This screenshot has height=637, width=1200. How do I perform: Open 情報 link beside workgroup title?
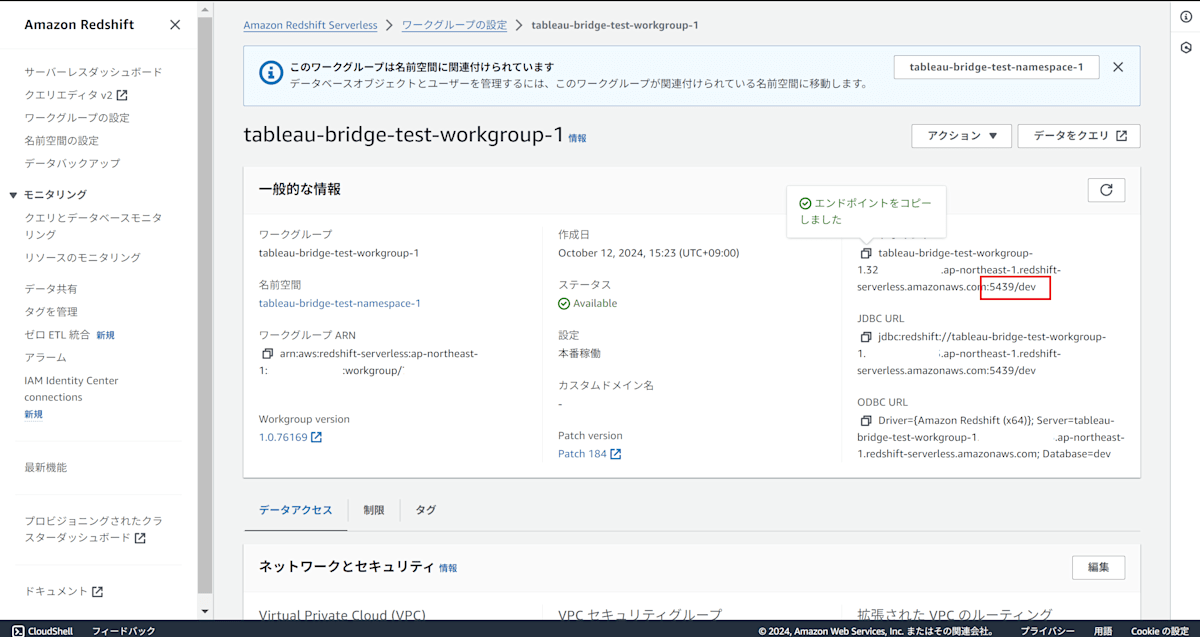tap(578, 139)
